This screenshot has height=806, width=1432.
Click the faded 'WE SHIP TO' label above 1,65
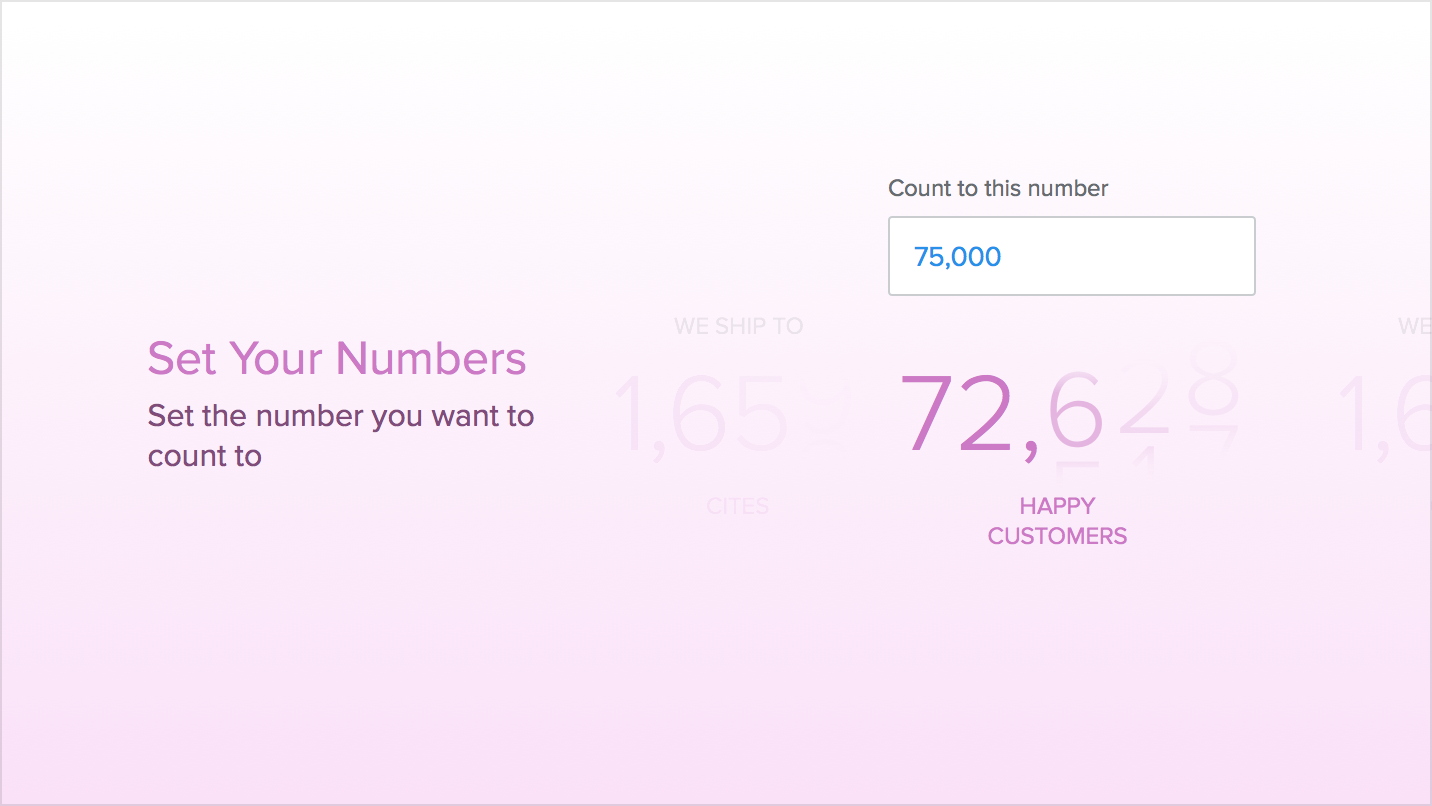[738, 326]
